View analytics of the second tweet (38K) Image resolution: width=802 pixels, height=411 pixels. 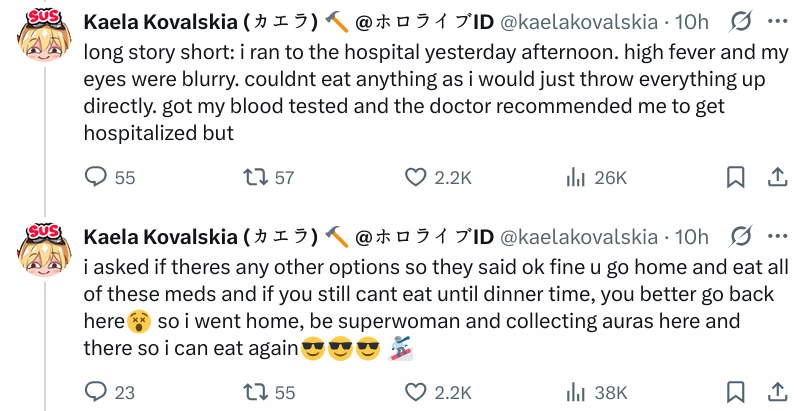tap(576, 392)
